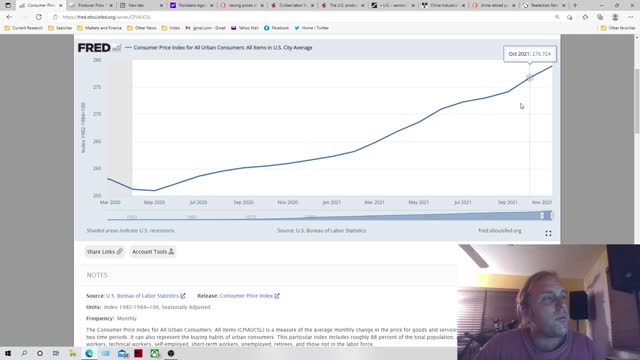Screen dimensions: 640x360
Task: Open the Gmail bookmark
Action: (205, 28)
